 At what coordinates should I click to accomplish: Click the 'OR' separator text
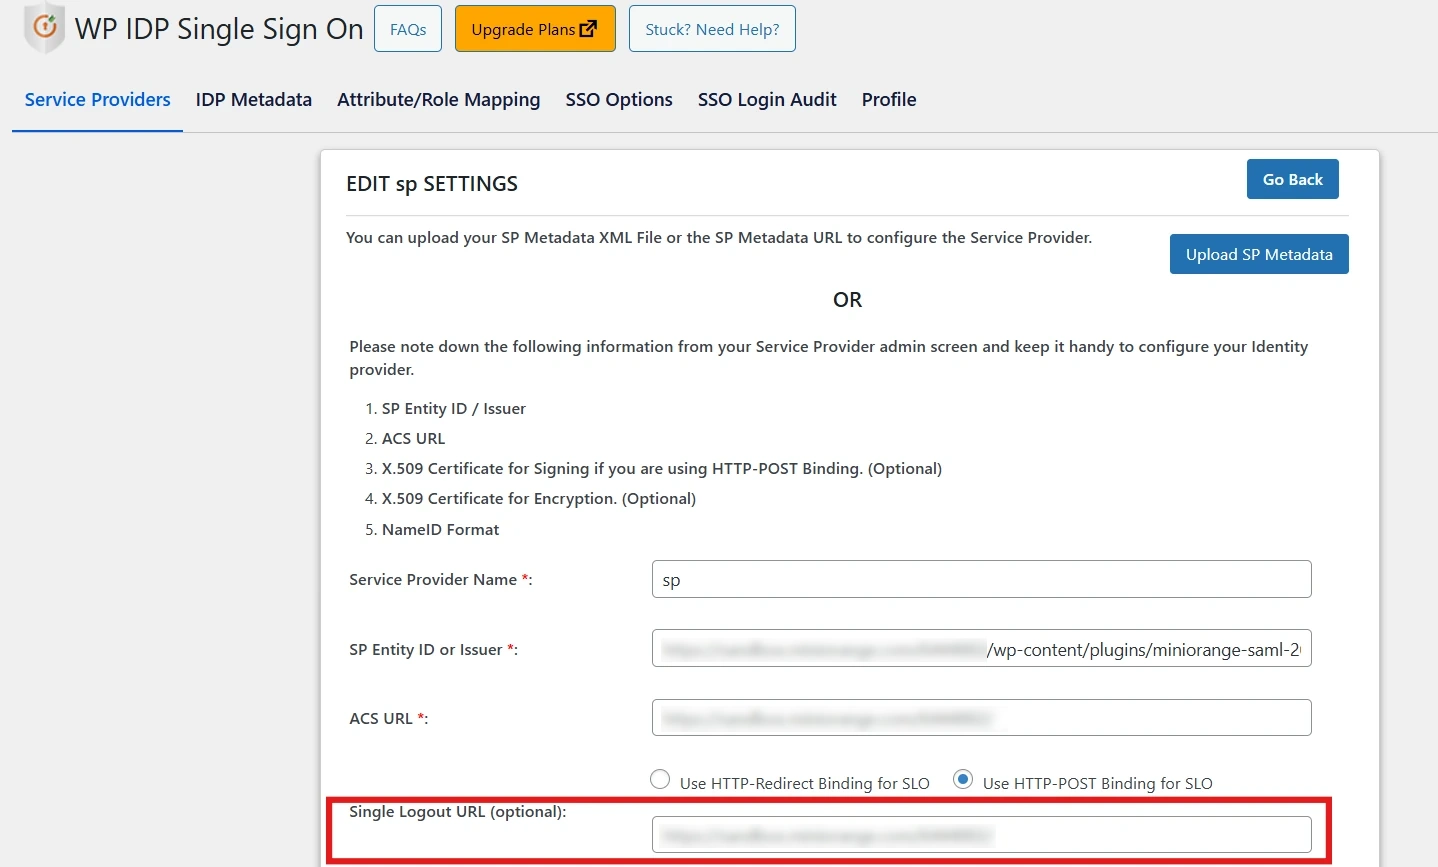[x=847, y=300]
